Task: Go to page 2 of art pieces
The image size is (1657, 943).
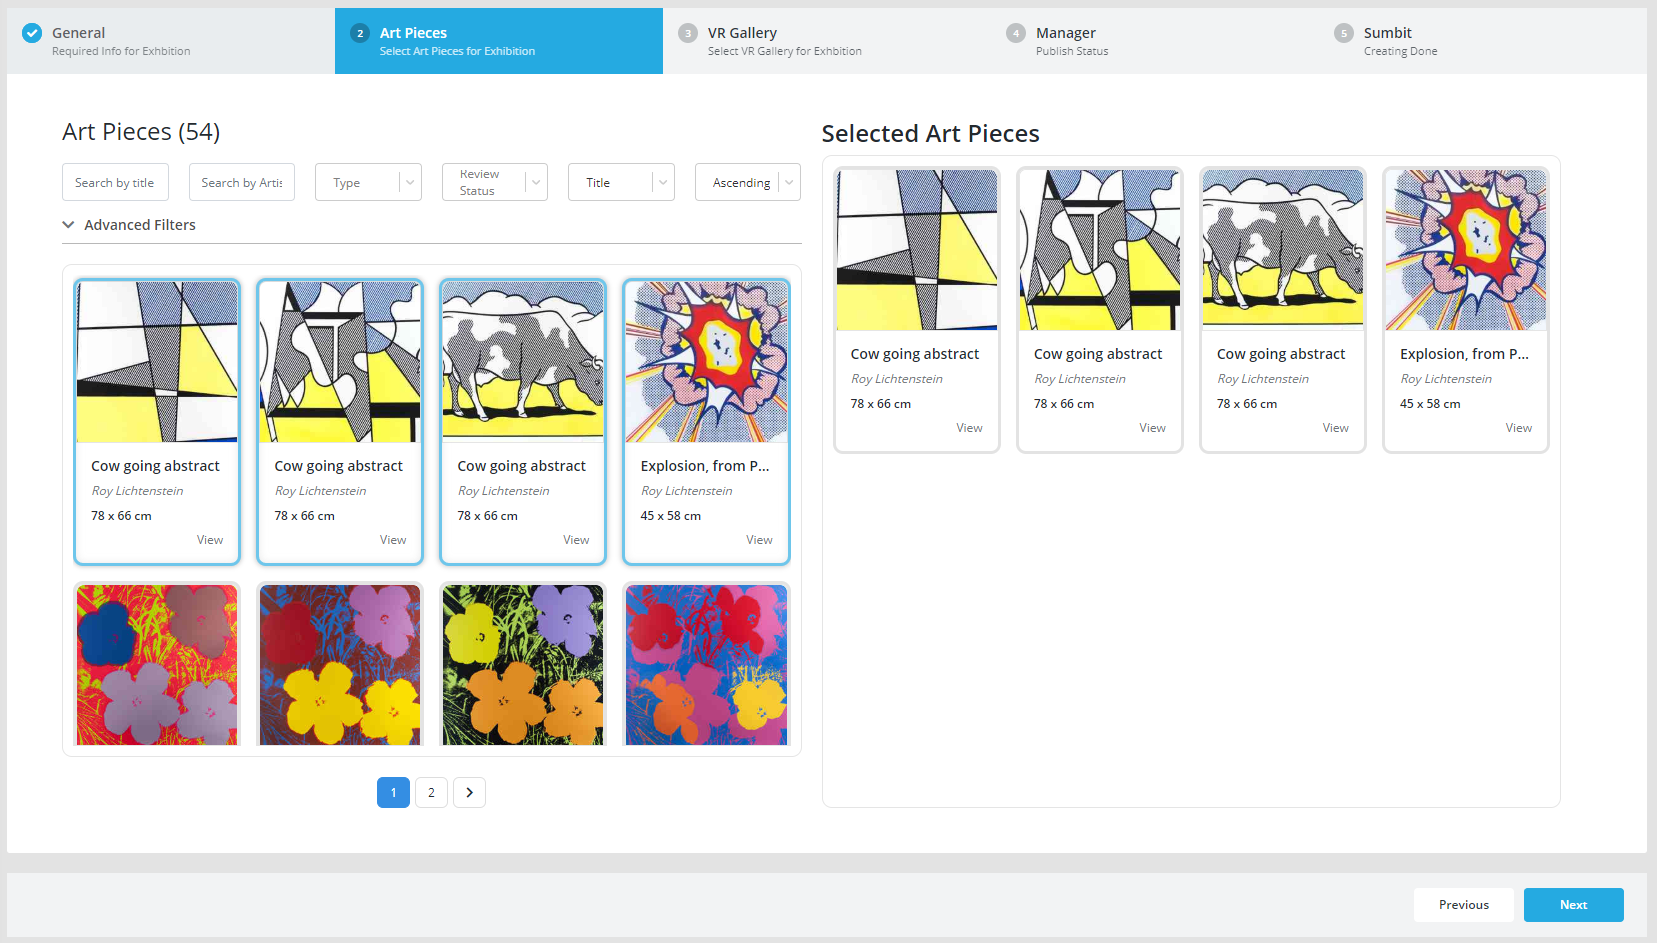Action: [x=431, y=792]
